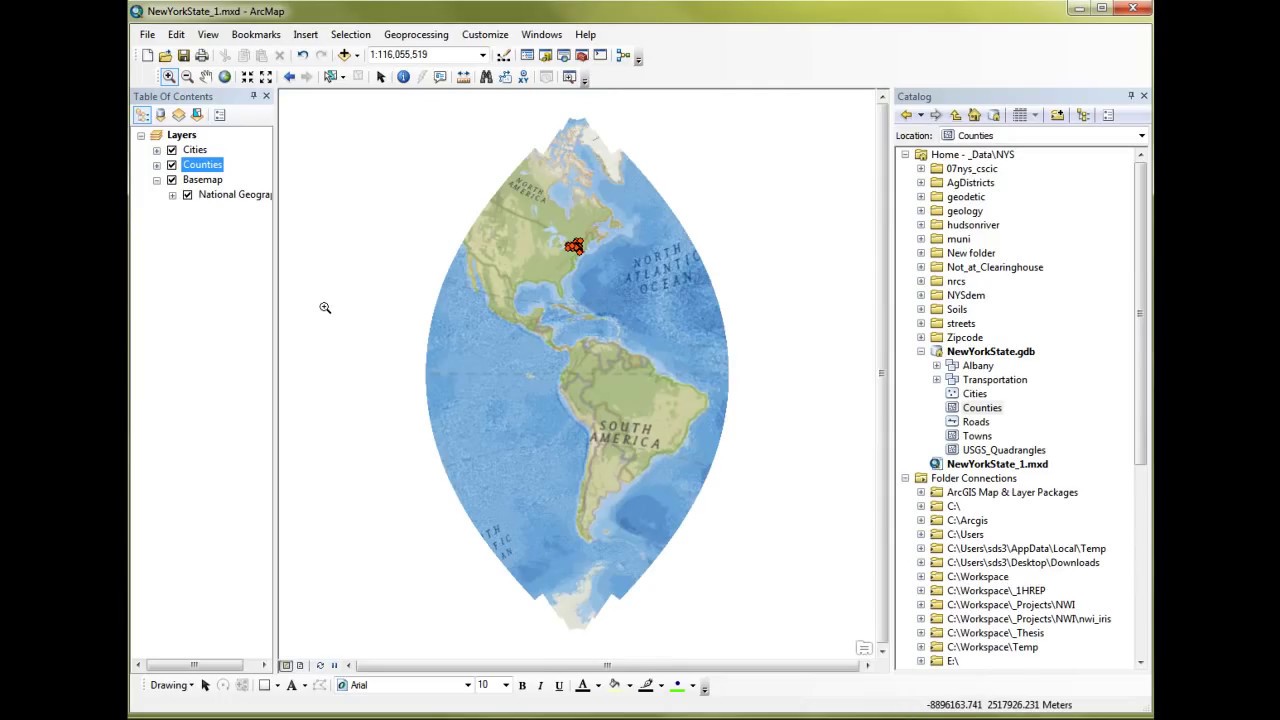
Task: Undo the last action
Action: [302, 55]
